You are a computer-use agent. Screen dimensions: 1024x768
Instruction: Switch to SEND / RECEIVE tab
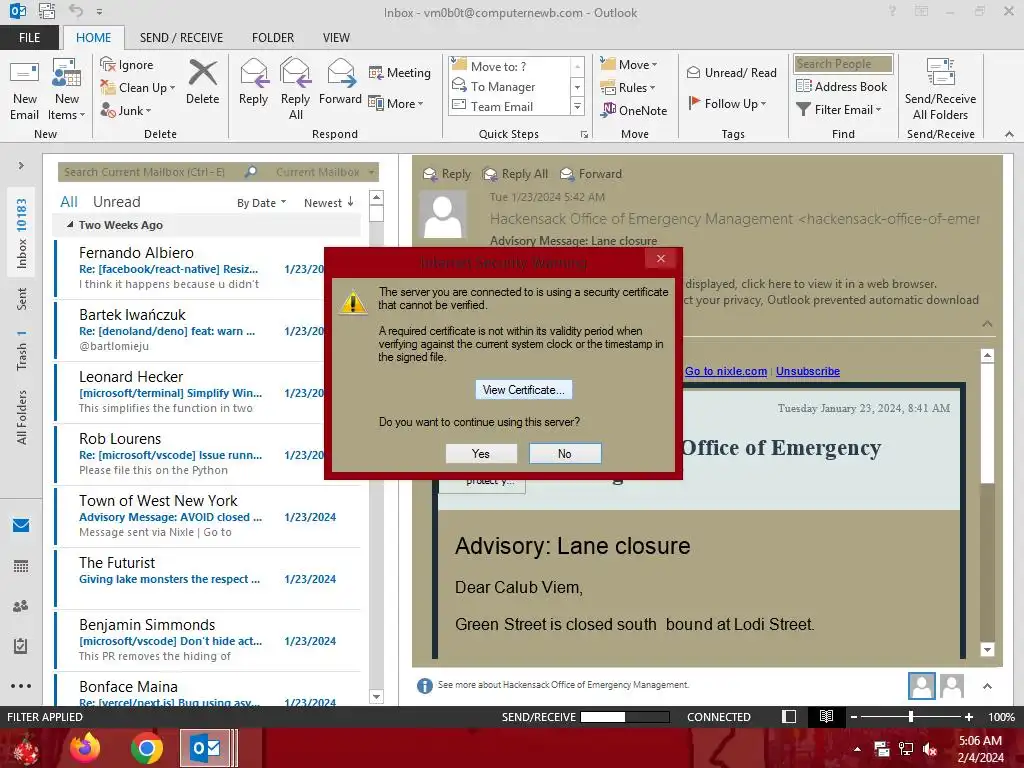(181, 37)
